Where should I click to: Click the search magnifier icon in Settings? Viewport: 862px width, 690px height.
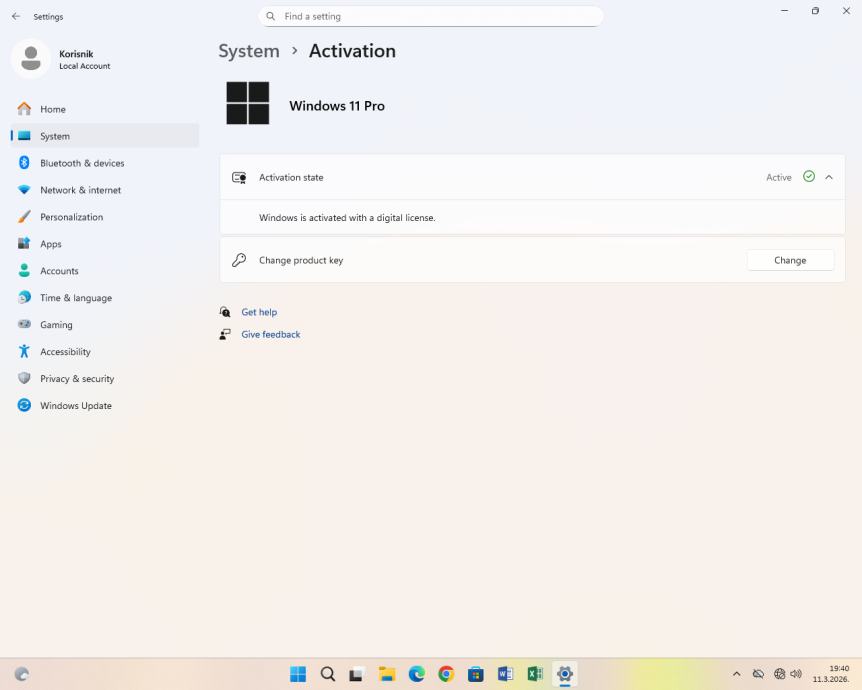(x=270, y=16)
